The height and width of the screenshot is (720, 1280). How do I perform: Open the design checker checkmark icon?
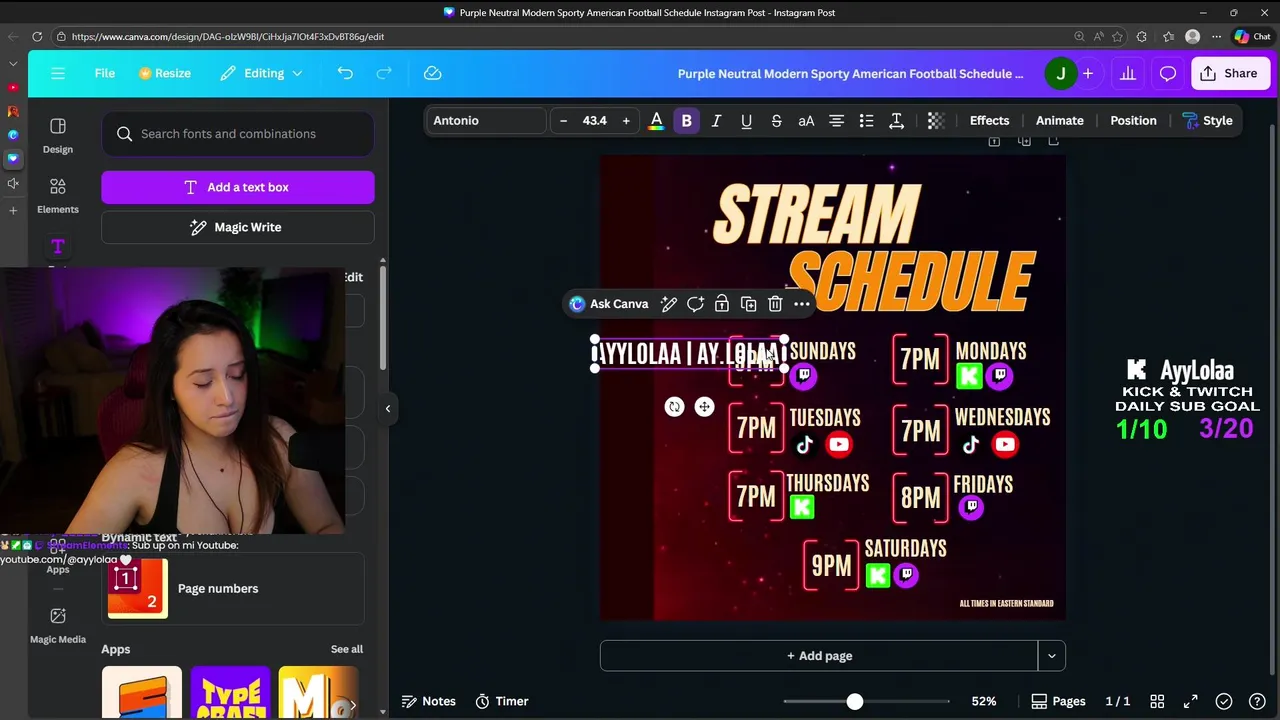tap(1224, 701)
